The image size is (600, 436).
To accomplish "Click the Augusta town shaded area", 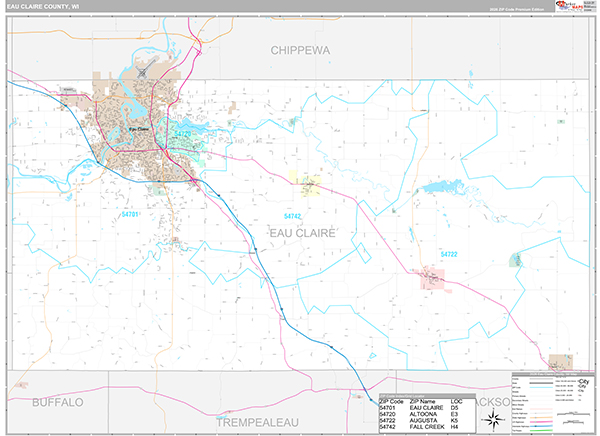I will pyautogui.click(x=433, y=277).
